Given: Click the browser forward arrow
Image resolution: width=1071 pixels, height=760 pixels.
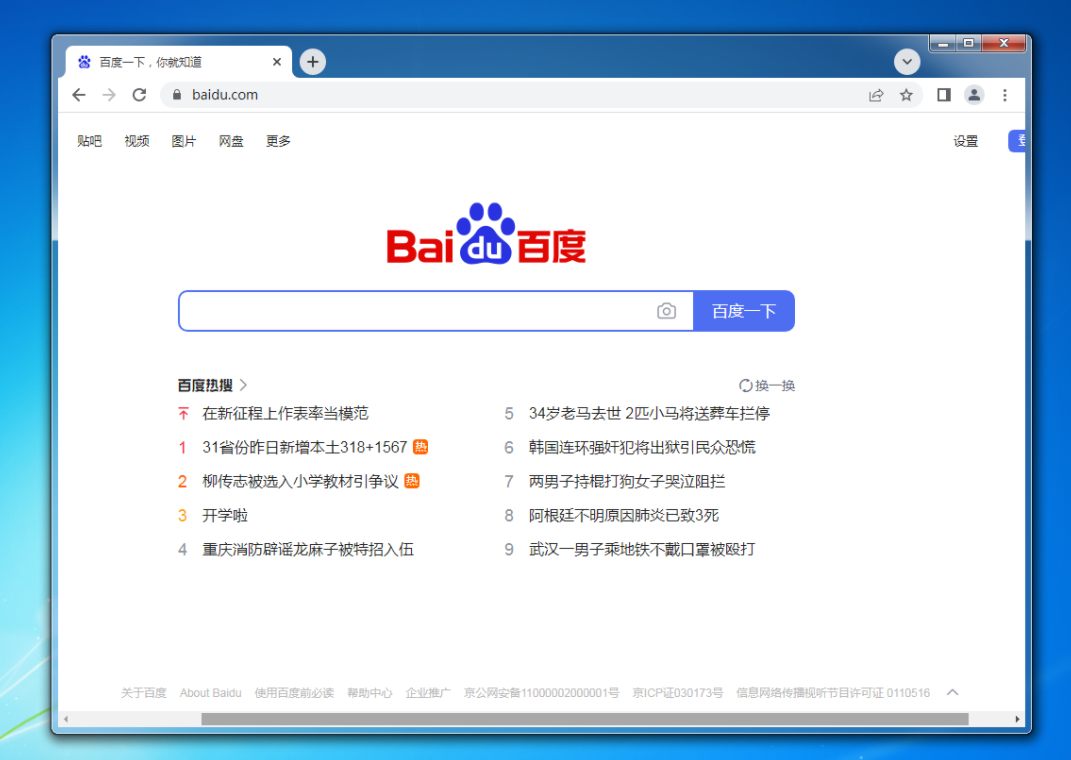Looking at the screenshot, I should tap(109, 95).
